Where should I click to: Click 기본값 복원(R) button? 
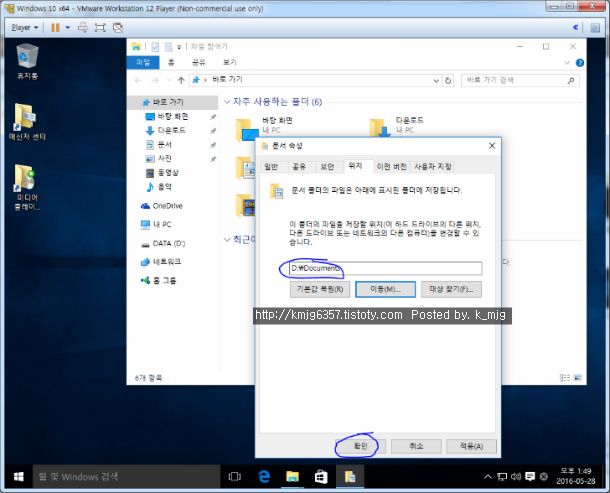[320, 289]
